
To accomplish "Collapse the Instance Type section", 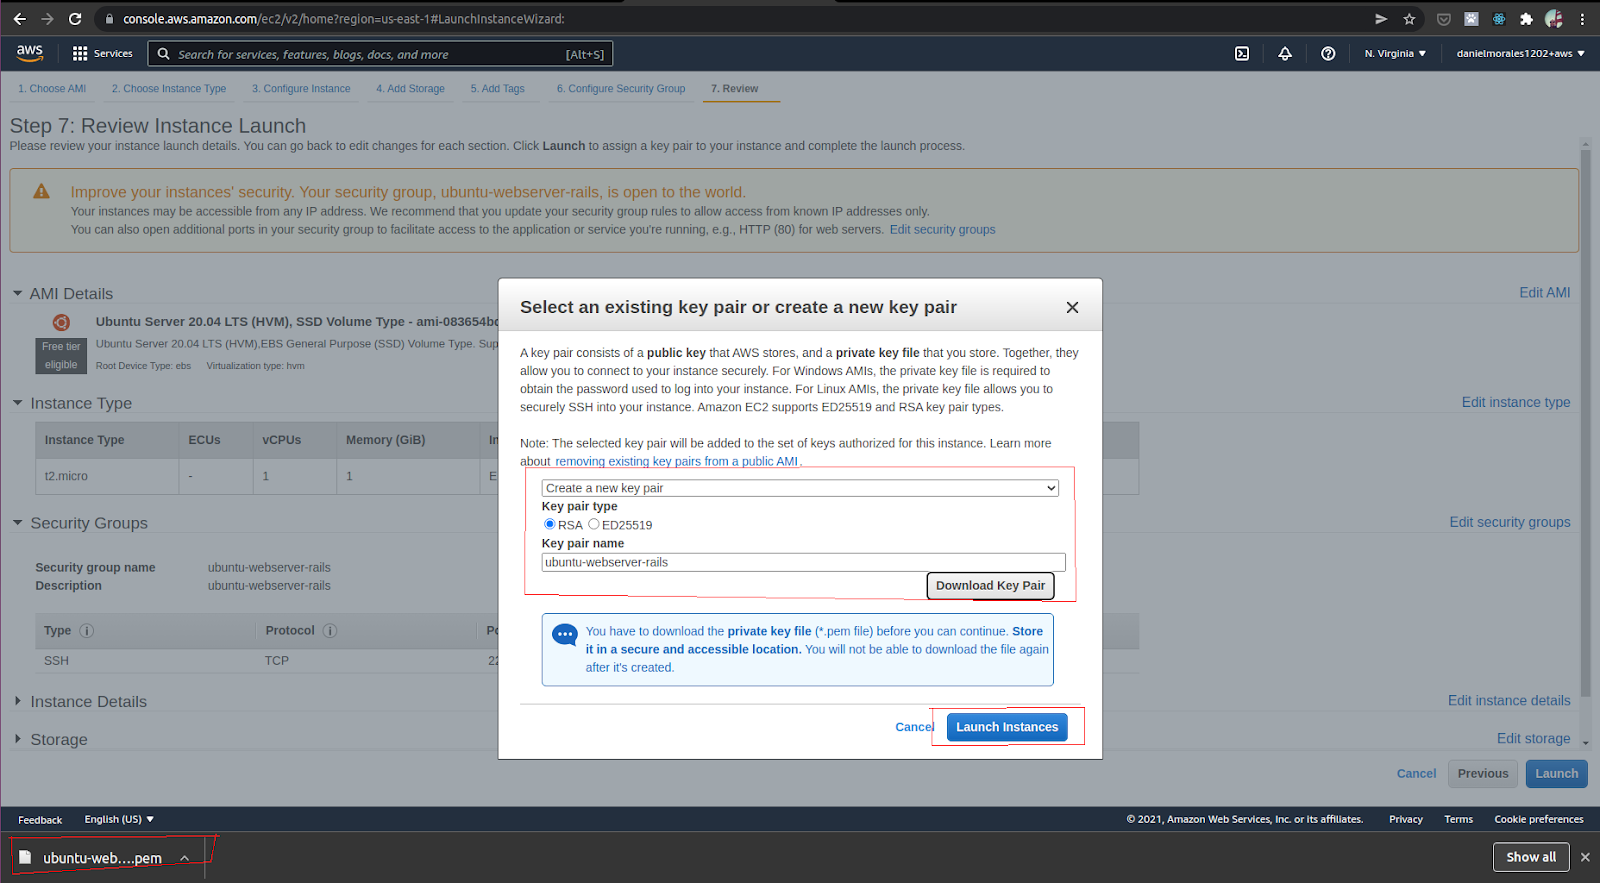I will [x=17, y=403].
